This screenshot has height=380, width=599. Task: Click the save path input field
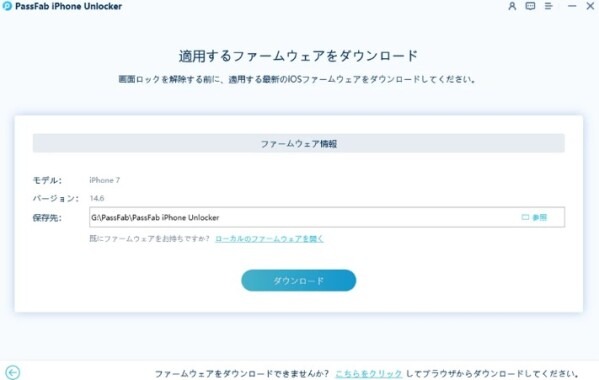327,217
